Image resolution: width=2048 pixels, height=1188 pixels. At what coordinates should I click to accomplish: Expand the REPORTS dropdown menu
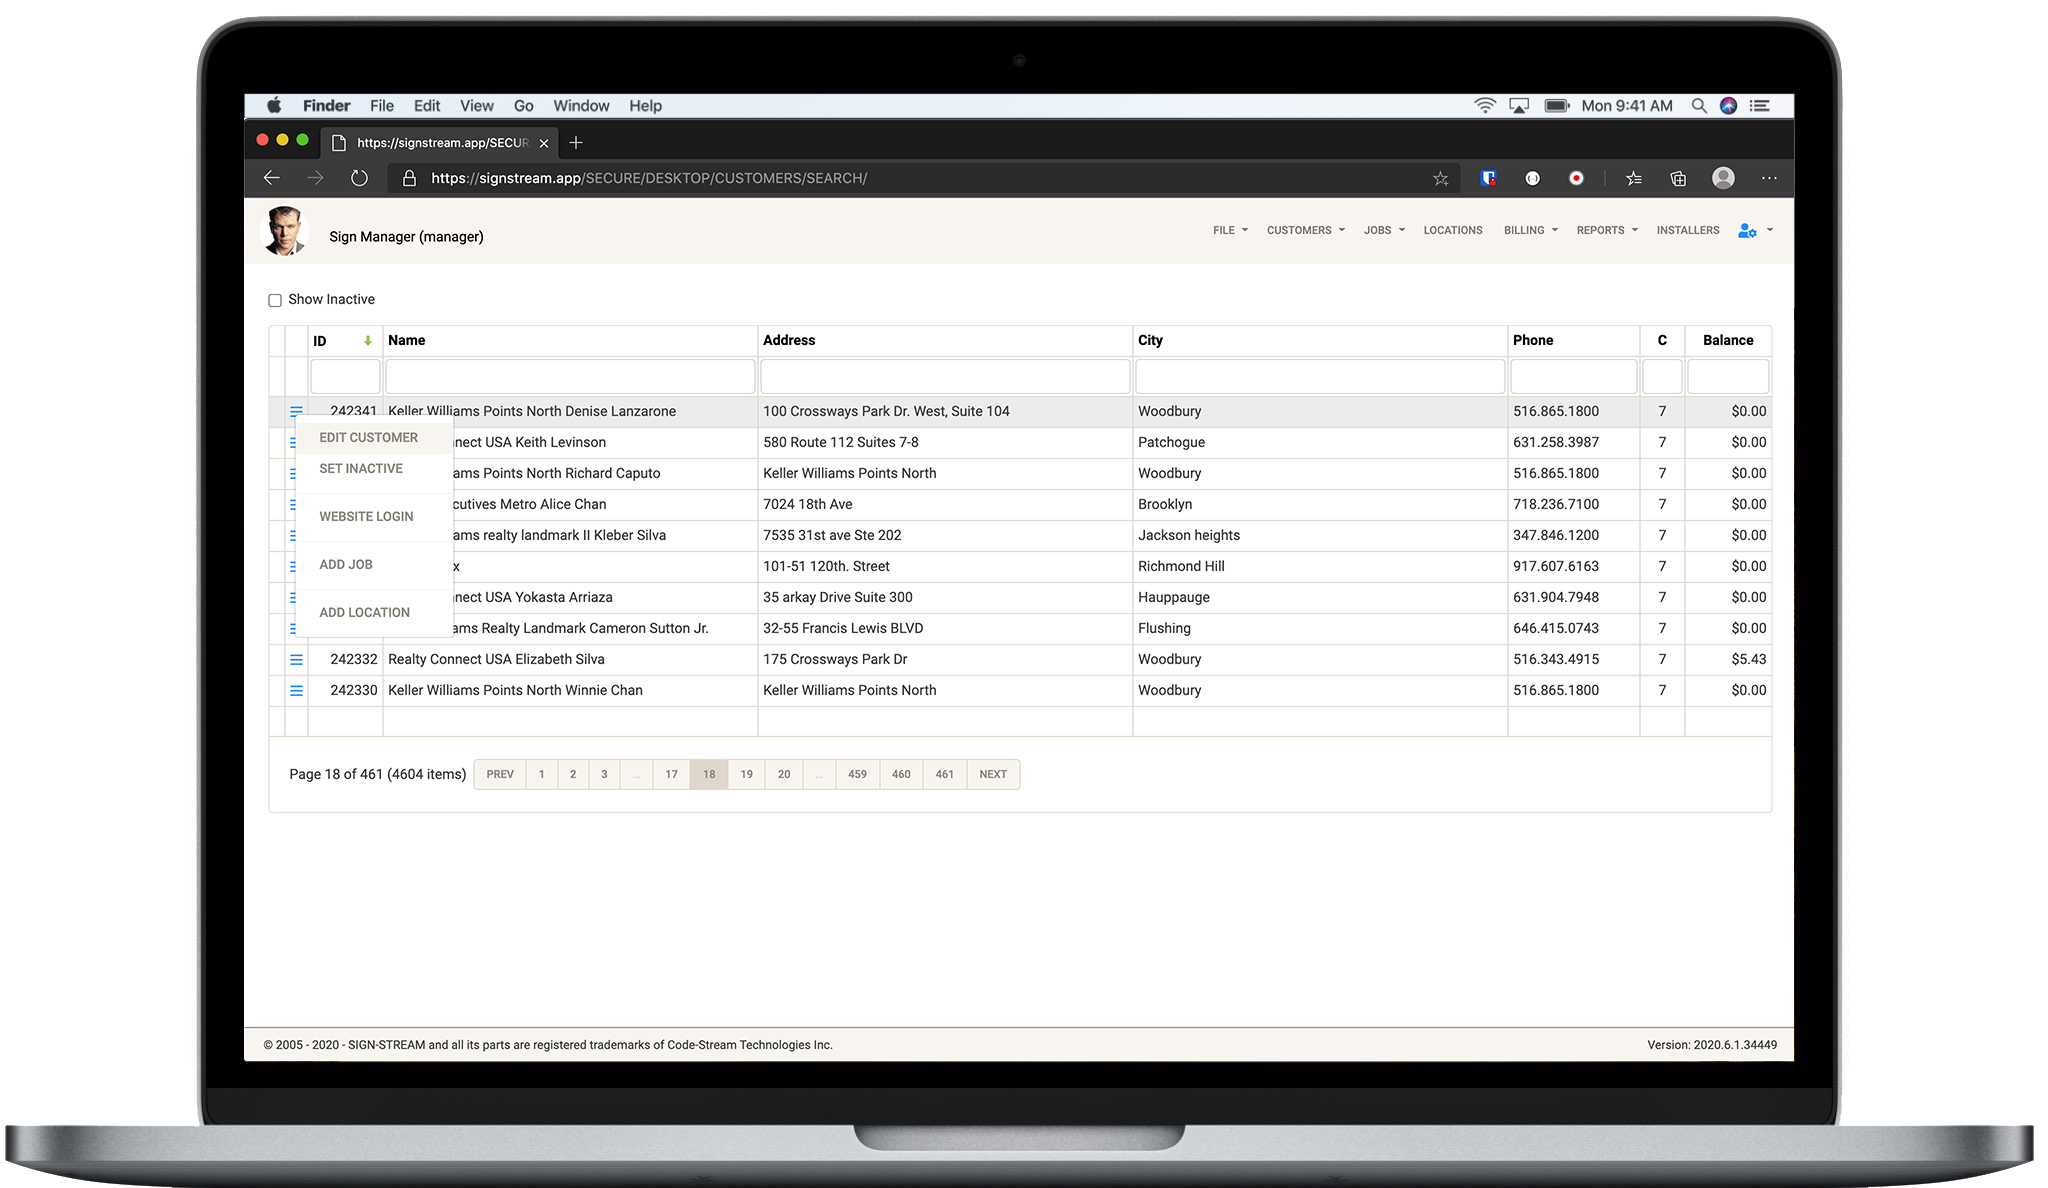pyautogui.click(x=1607, y=231)
